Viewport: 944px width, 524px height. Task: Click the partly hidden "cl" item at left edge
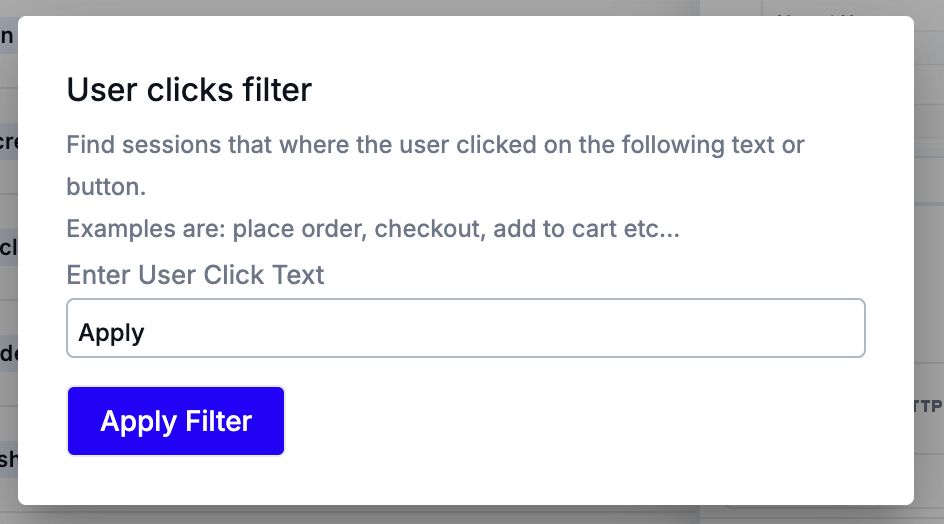coord(8,247)
